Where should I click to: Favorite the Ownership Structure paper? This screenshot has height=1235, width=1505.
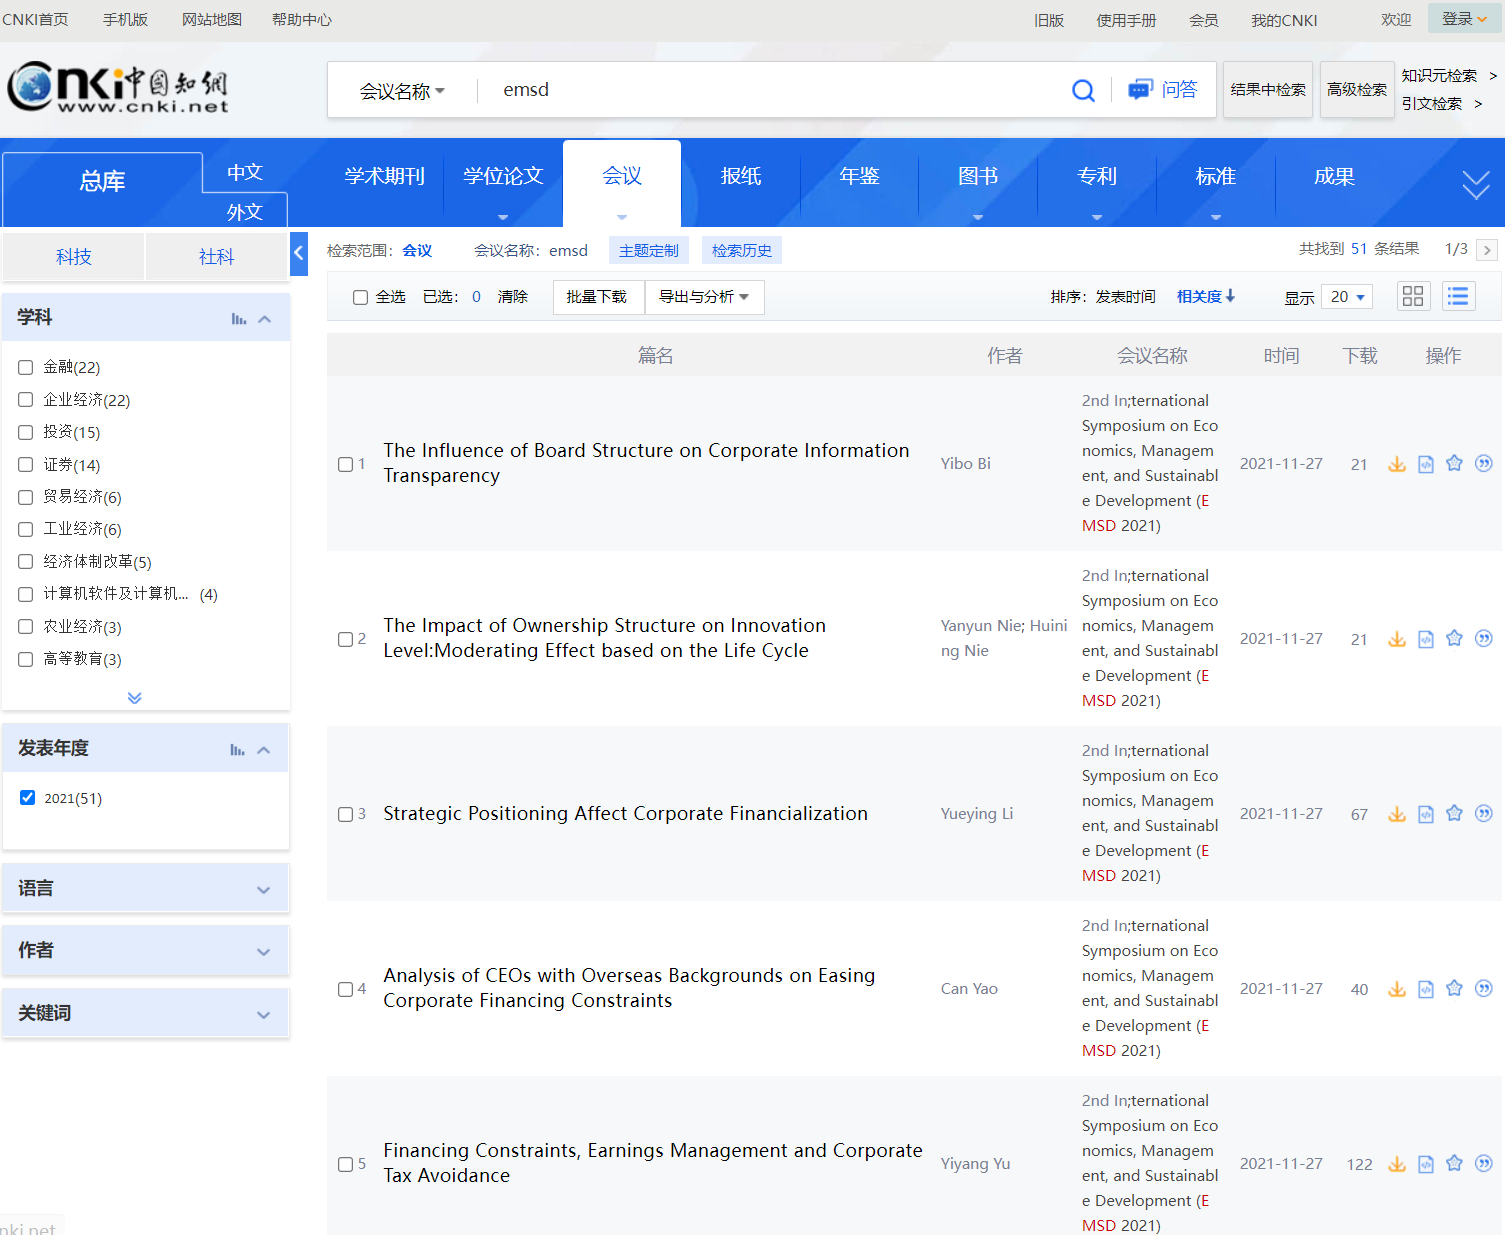[x=1455, y=638]
